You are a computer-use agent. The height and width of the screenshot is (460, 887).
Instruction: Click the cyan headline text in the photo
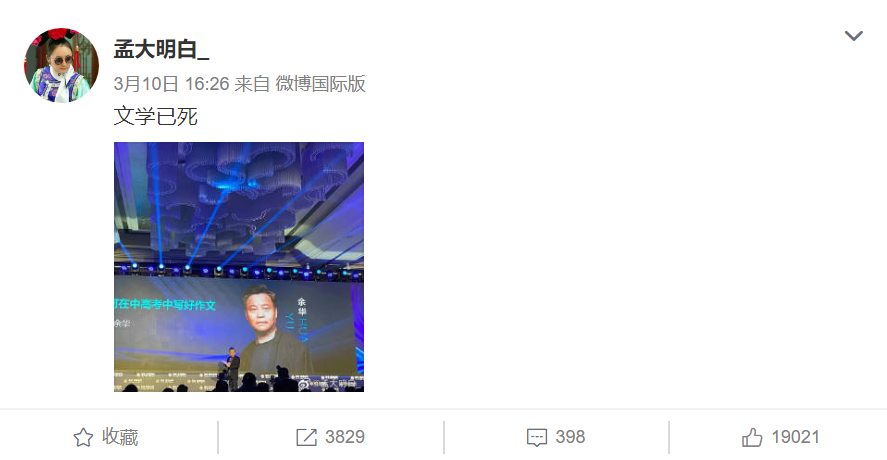(x=165, y=304)
